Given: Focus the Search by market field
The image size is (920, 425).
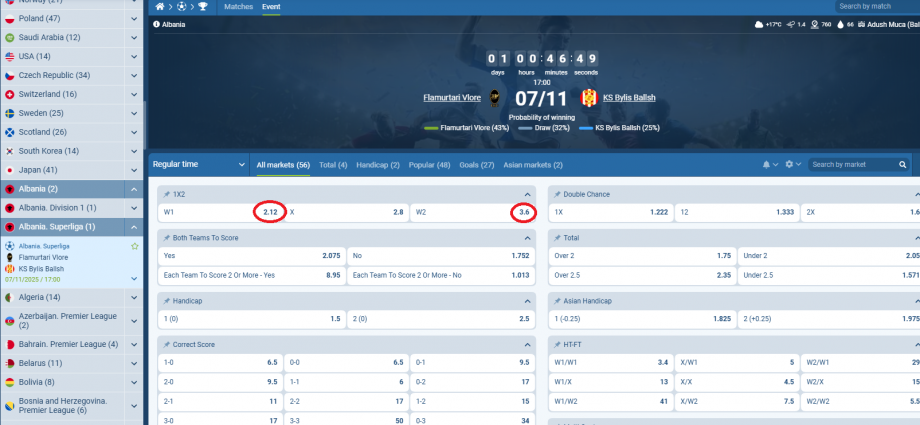Looking at the screenshot, I should (860, 165).
